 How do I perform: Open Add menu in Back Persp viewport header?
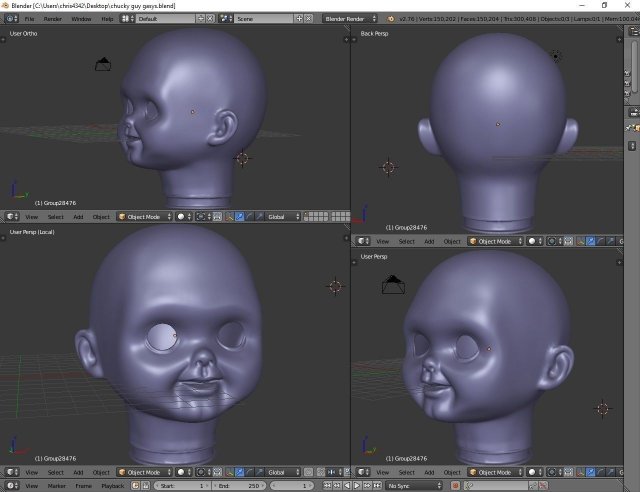(429, 241)
